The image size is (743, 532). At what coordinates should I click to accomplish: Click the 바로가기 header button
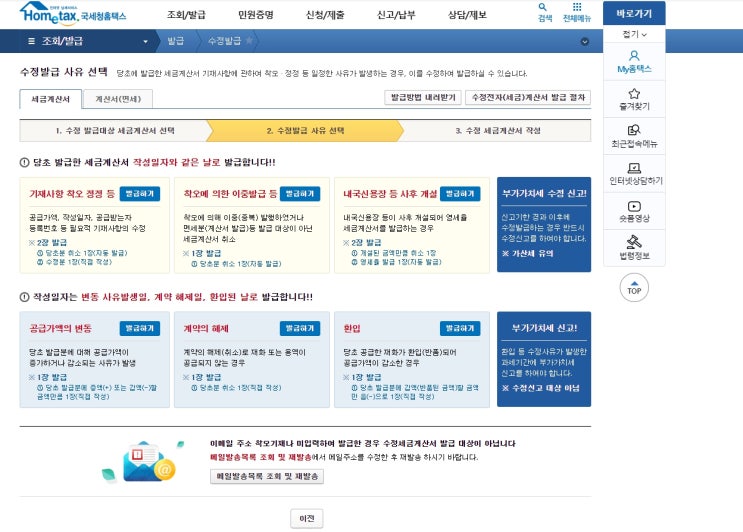tap(634, 13)
